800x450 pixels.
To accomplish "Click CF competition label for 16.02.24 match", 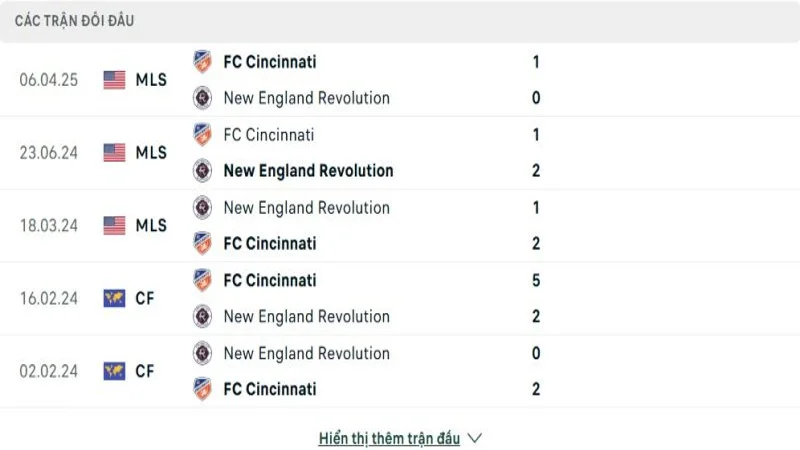I will tap(145, 298).
